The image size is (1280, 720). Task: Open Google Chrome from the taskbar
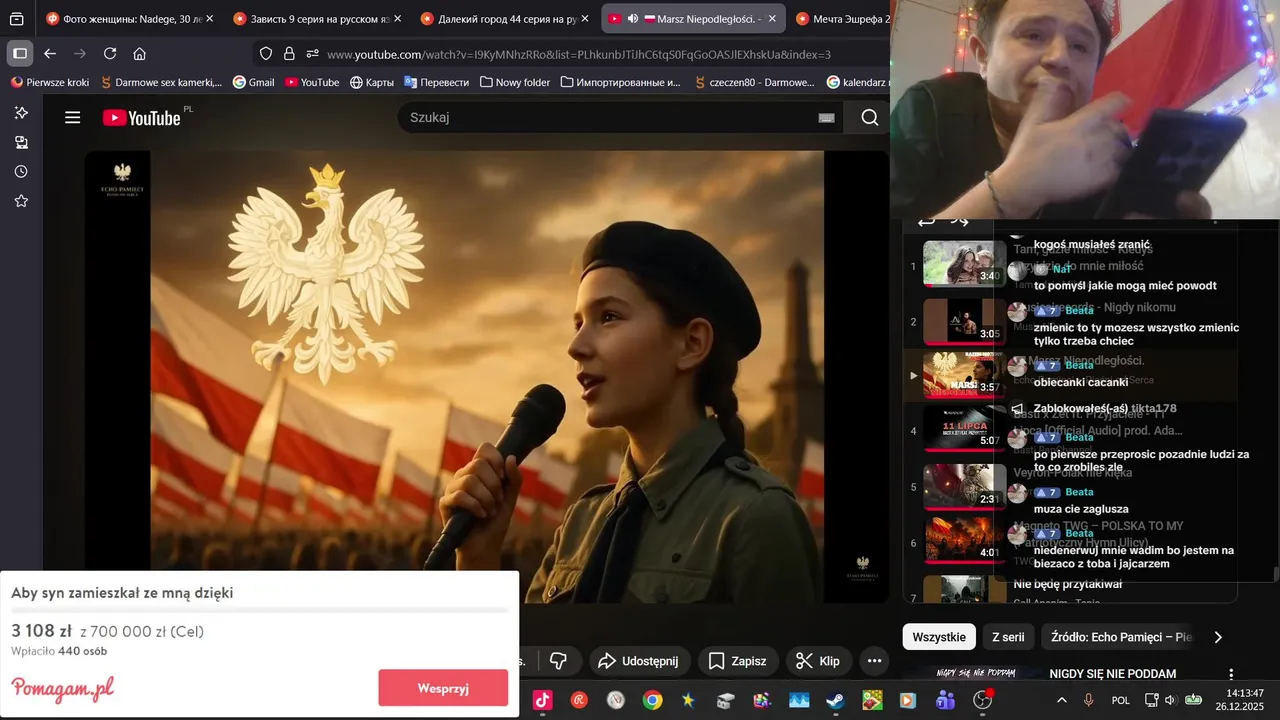point(652,700)
